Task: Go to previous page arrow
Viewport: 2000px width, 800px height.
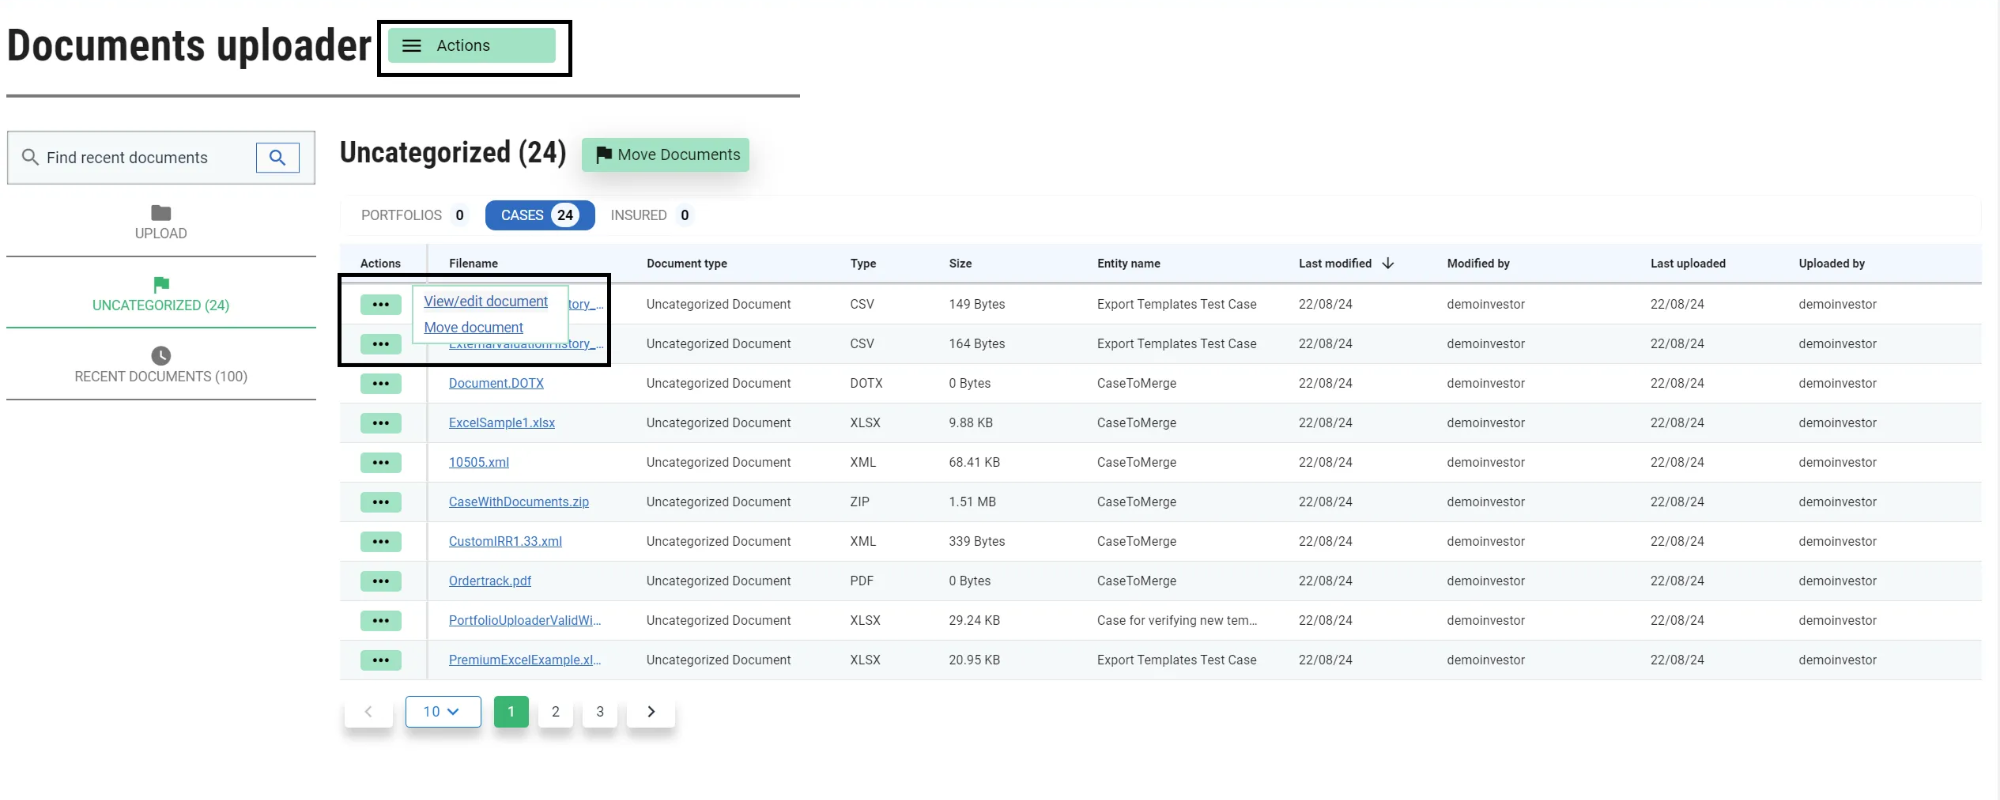Action: (x=368, y=712)
